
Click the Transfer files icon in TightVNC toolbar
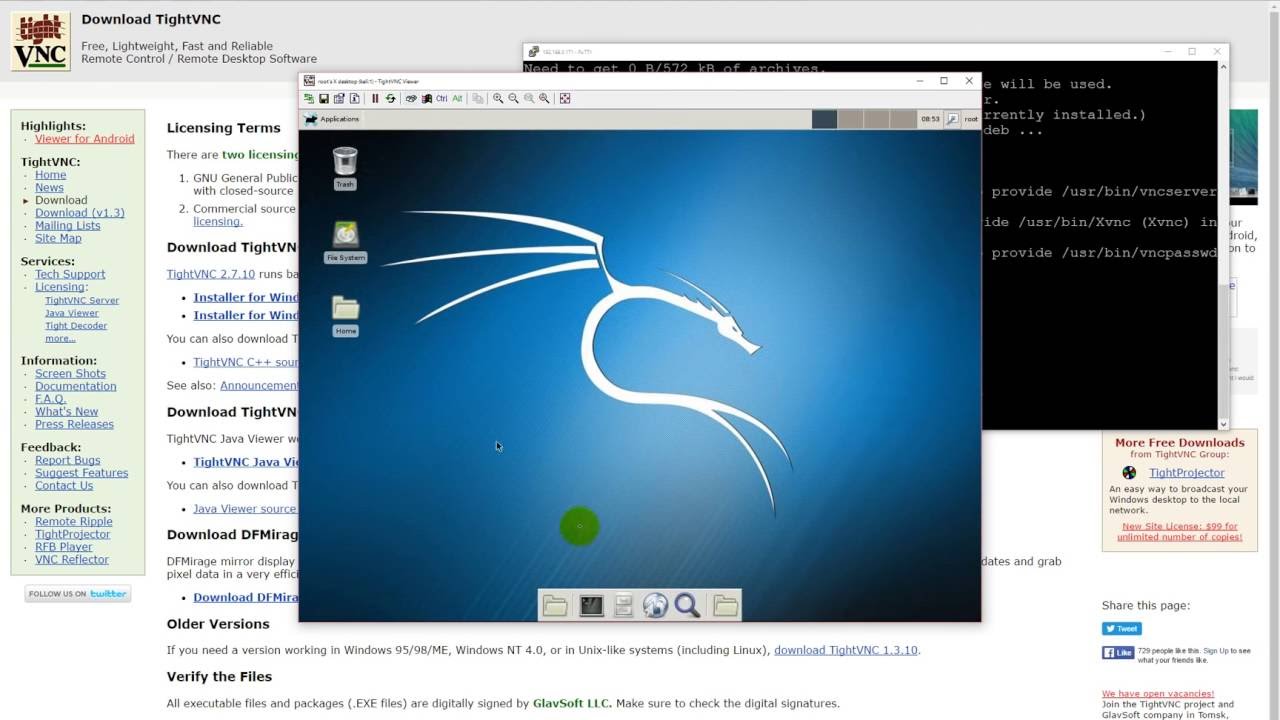pyautogui.click(x=478, y=98)
